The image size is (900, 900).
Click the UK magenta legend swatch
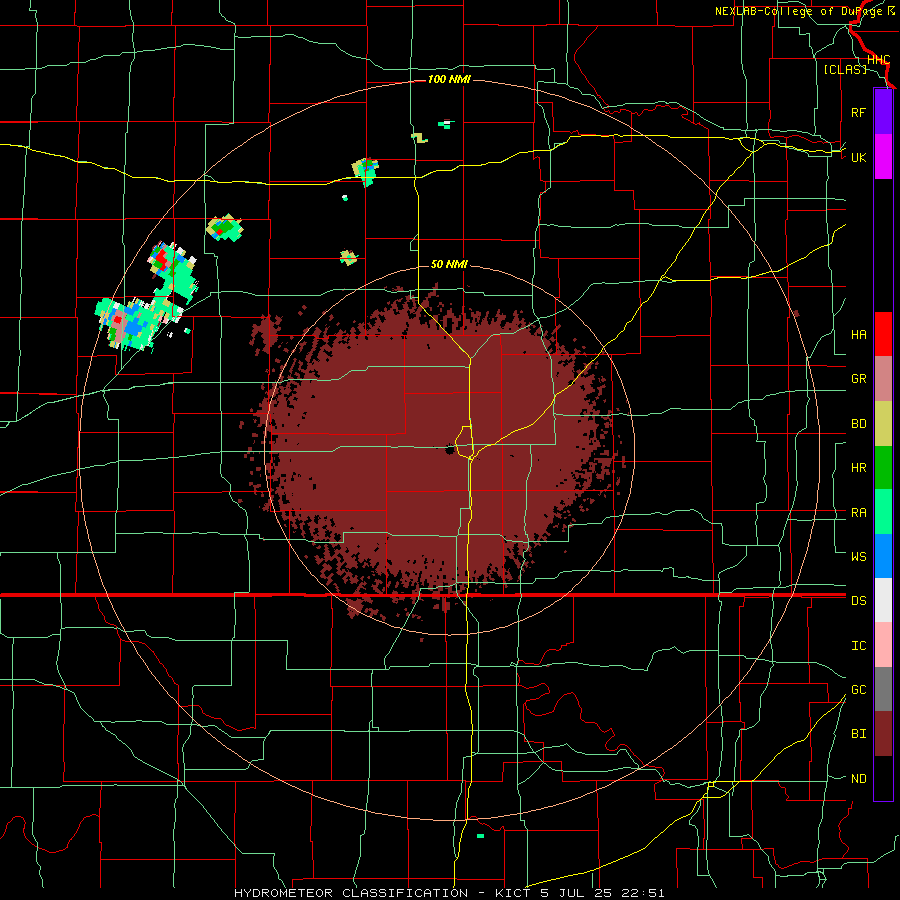pos(883,157)
